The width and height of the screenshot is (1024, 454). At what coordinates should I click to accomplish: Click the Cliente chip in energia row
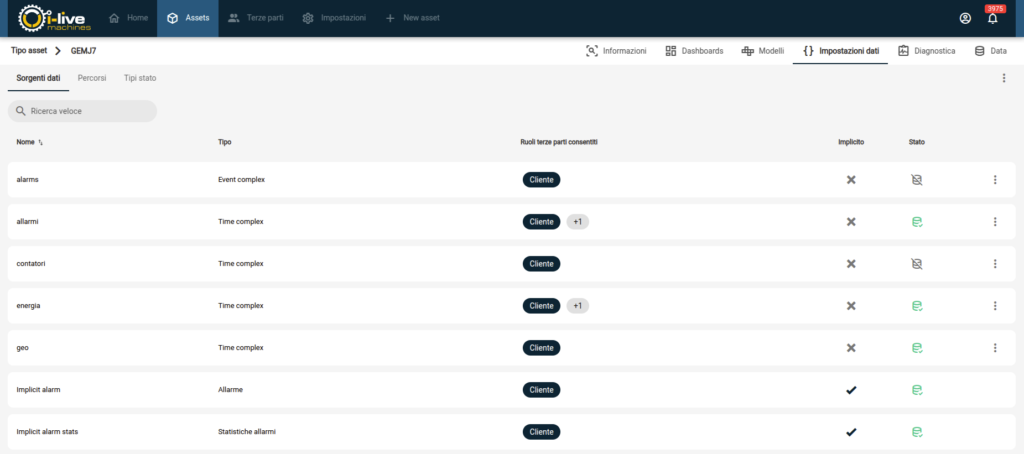pos(541,306)
